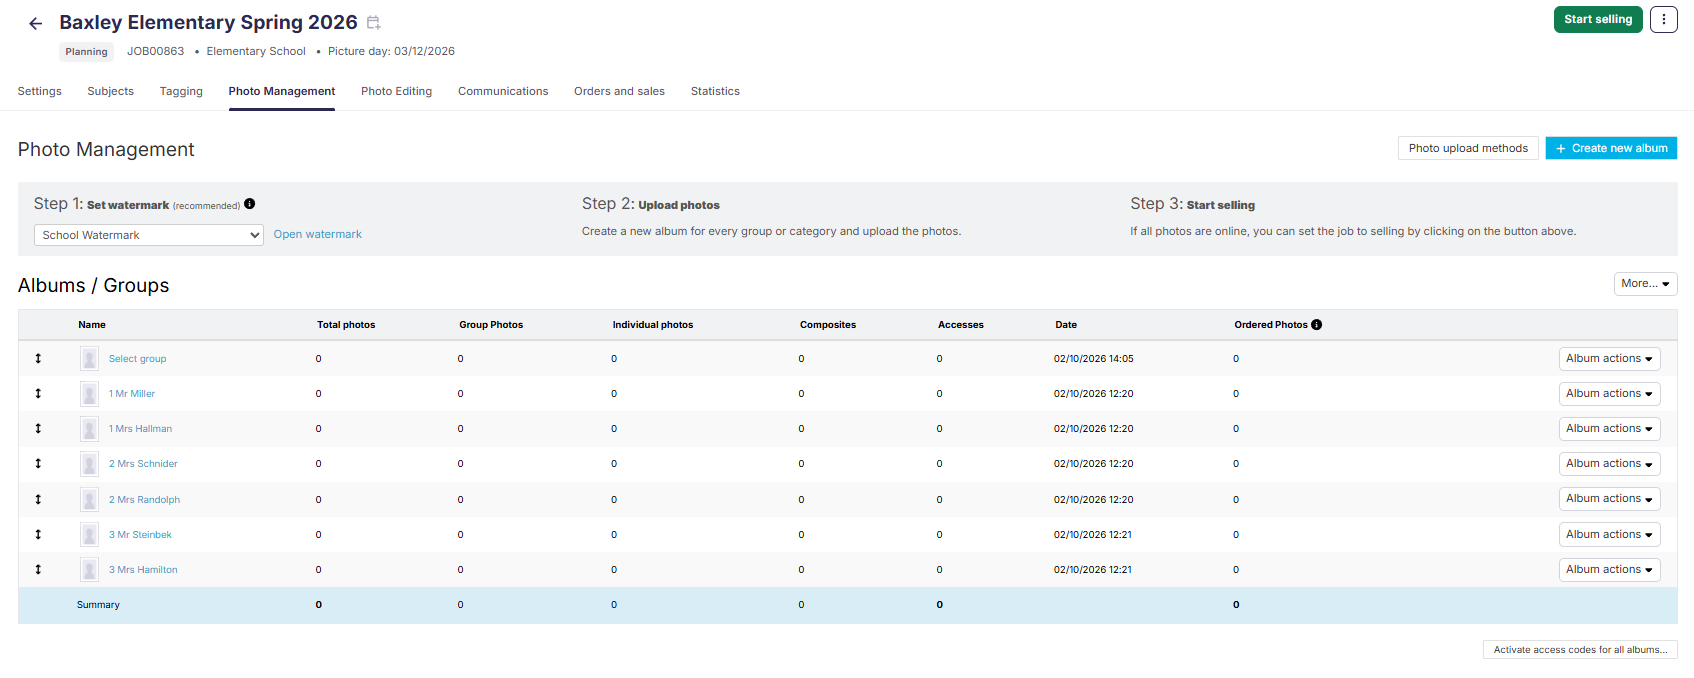Image resolution: width=1694 pixels, height=678 pixels.
Task: Click reorder handle for 3 Mrs Hamilton
Action: click(x=38, y=570)
